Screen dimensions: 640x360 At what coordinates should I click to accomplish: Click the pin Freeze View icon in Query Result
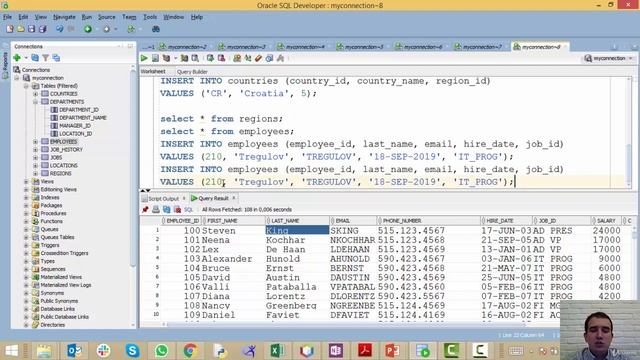[x=145, y=209]
